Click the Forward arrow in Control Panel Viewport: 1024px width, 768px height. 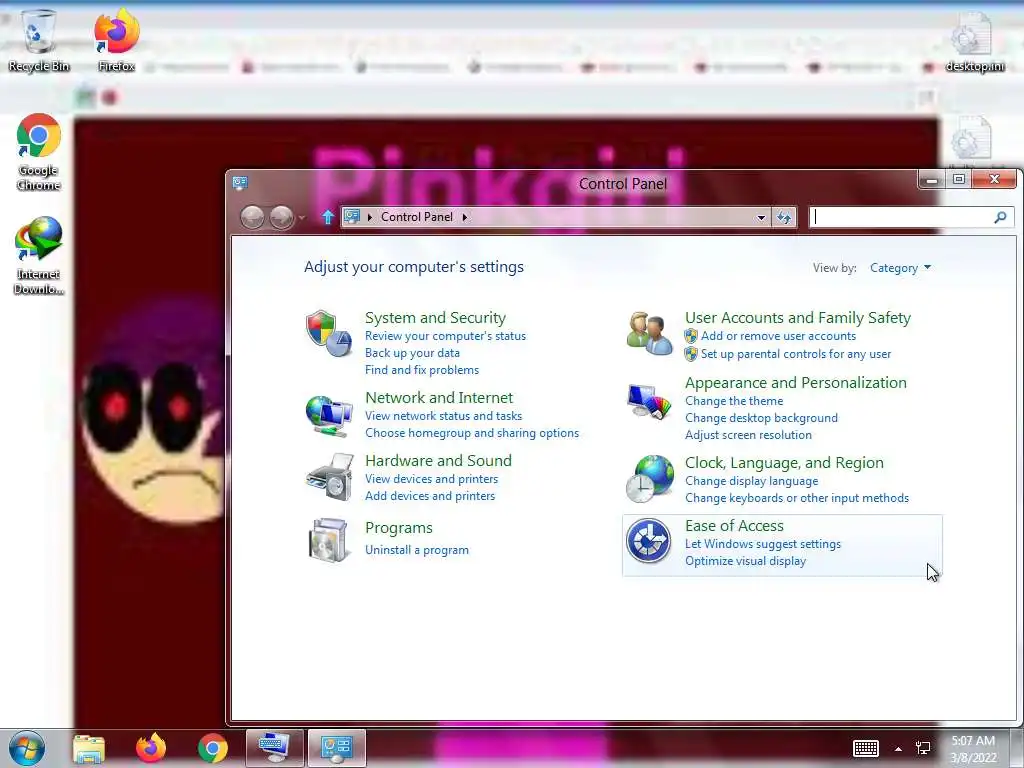pyautogui.click(x=281, y=217)
